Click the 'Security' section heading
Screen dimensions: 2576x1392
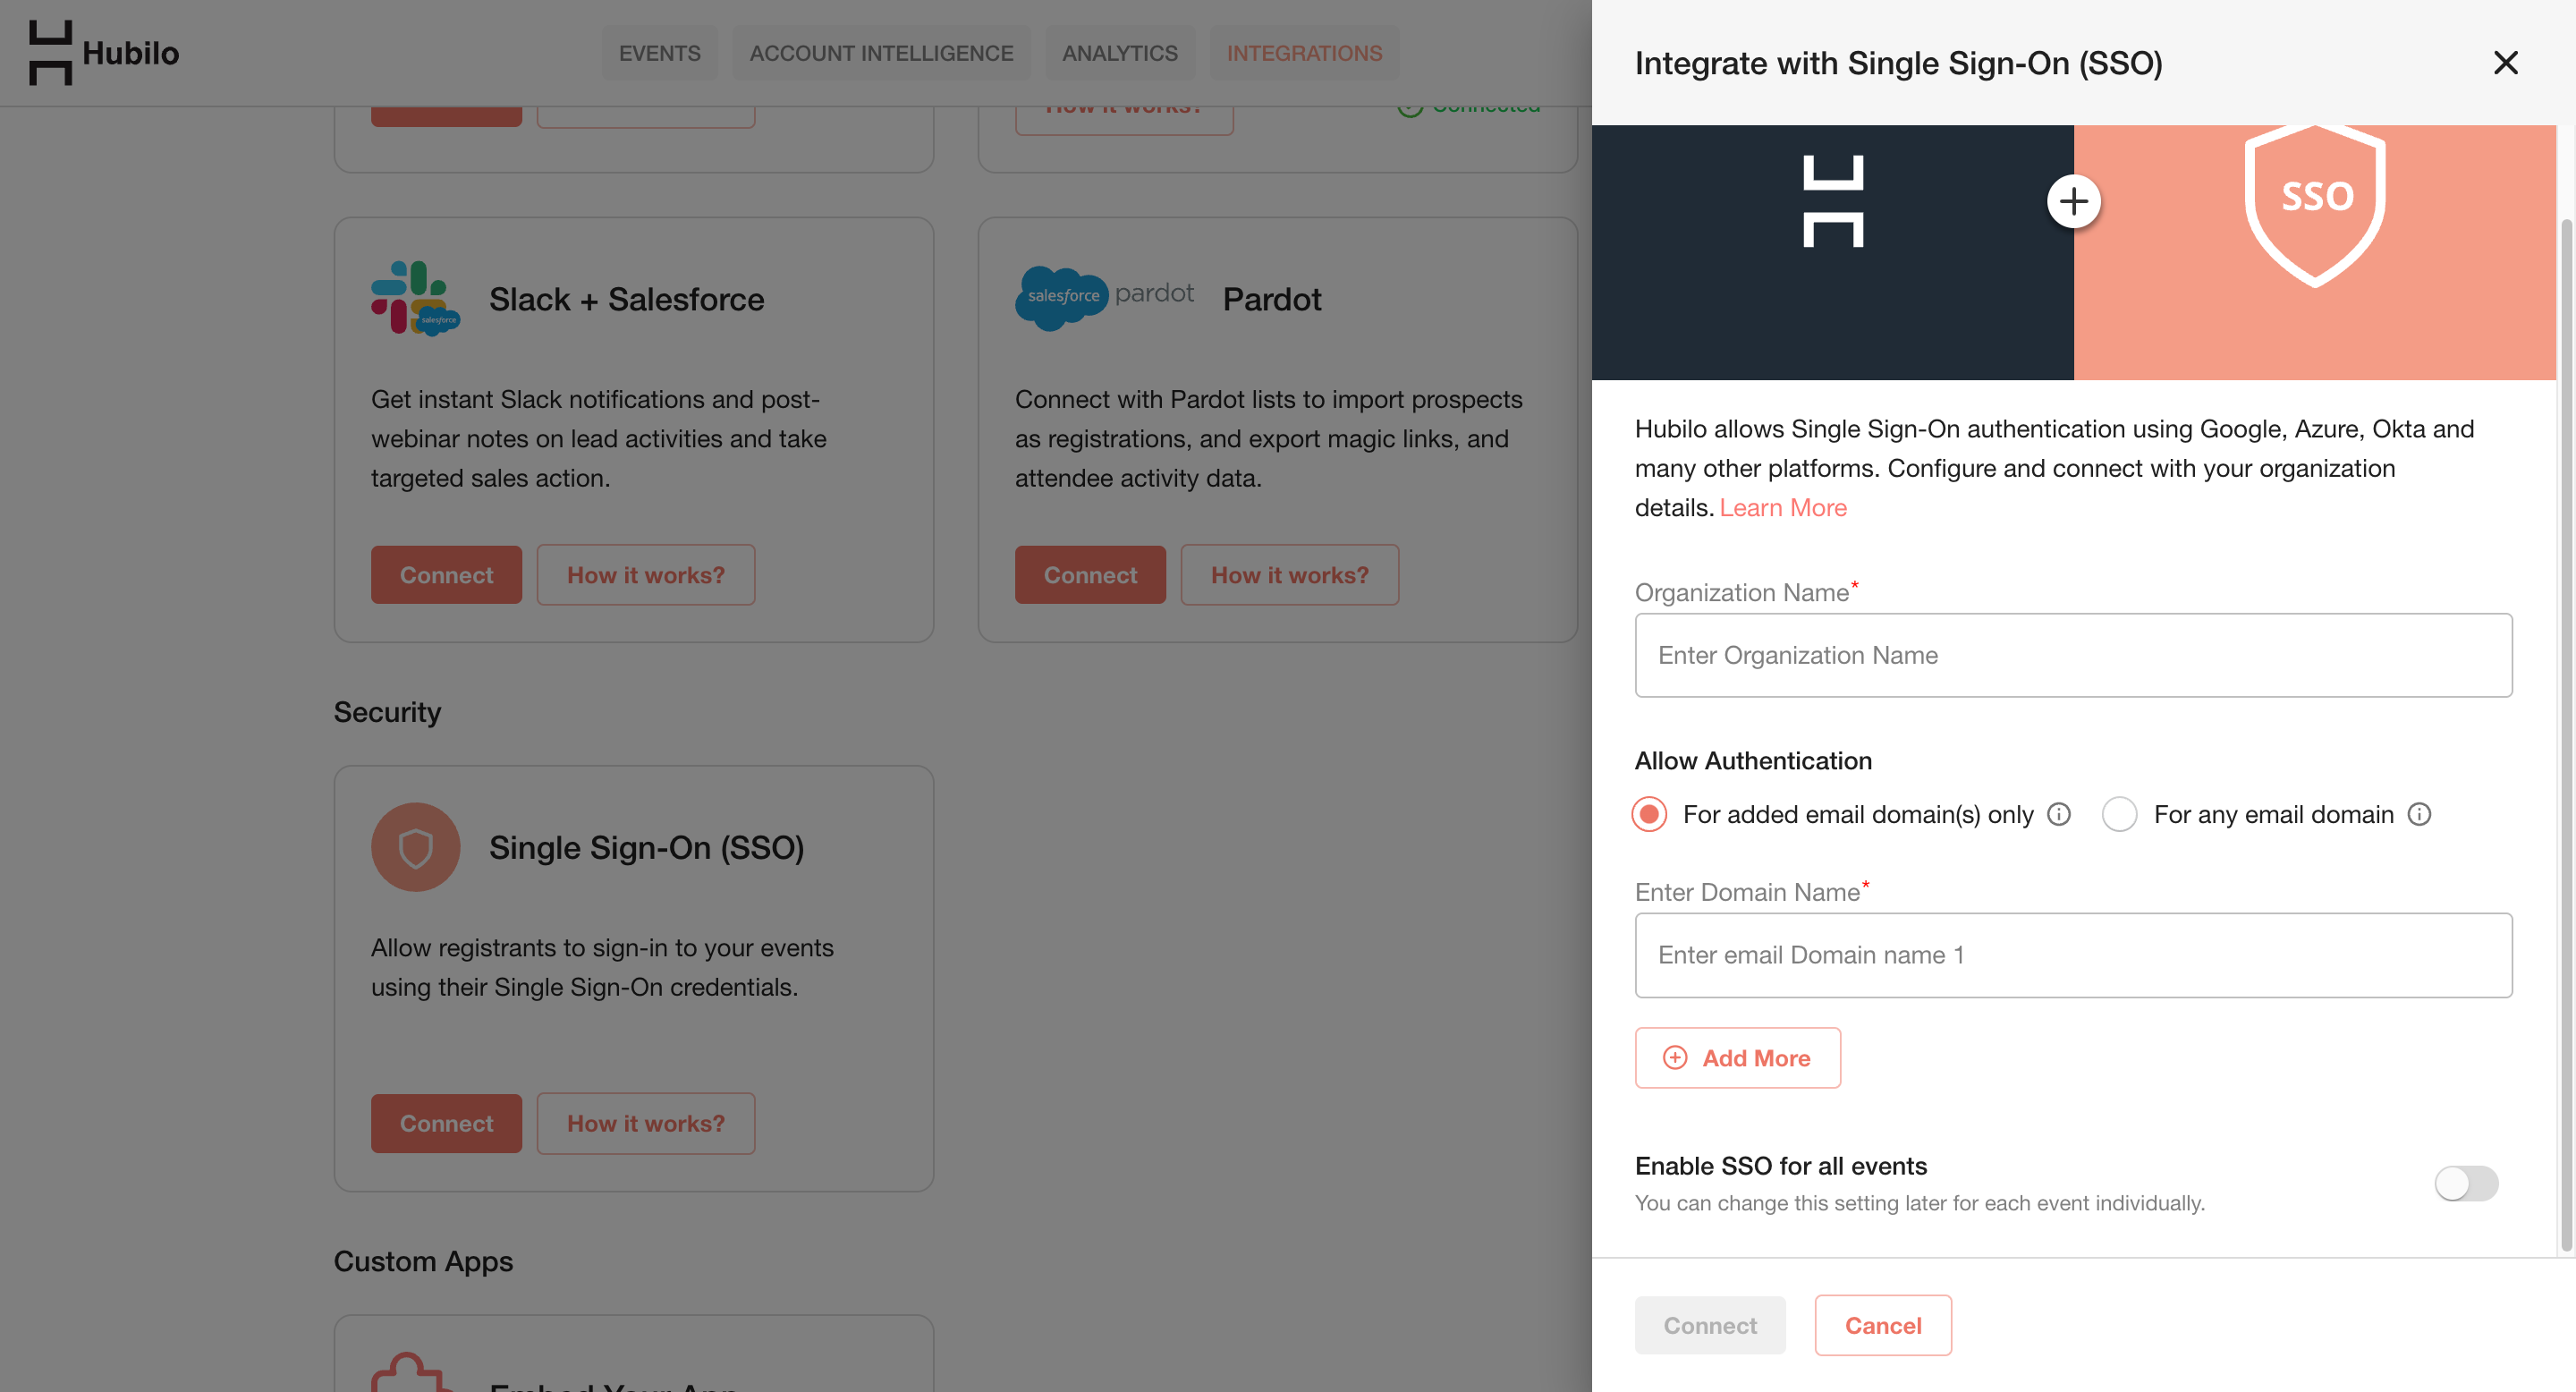point(387,712)
